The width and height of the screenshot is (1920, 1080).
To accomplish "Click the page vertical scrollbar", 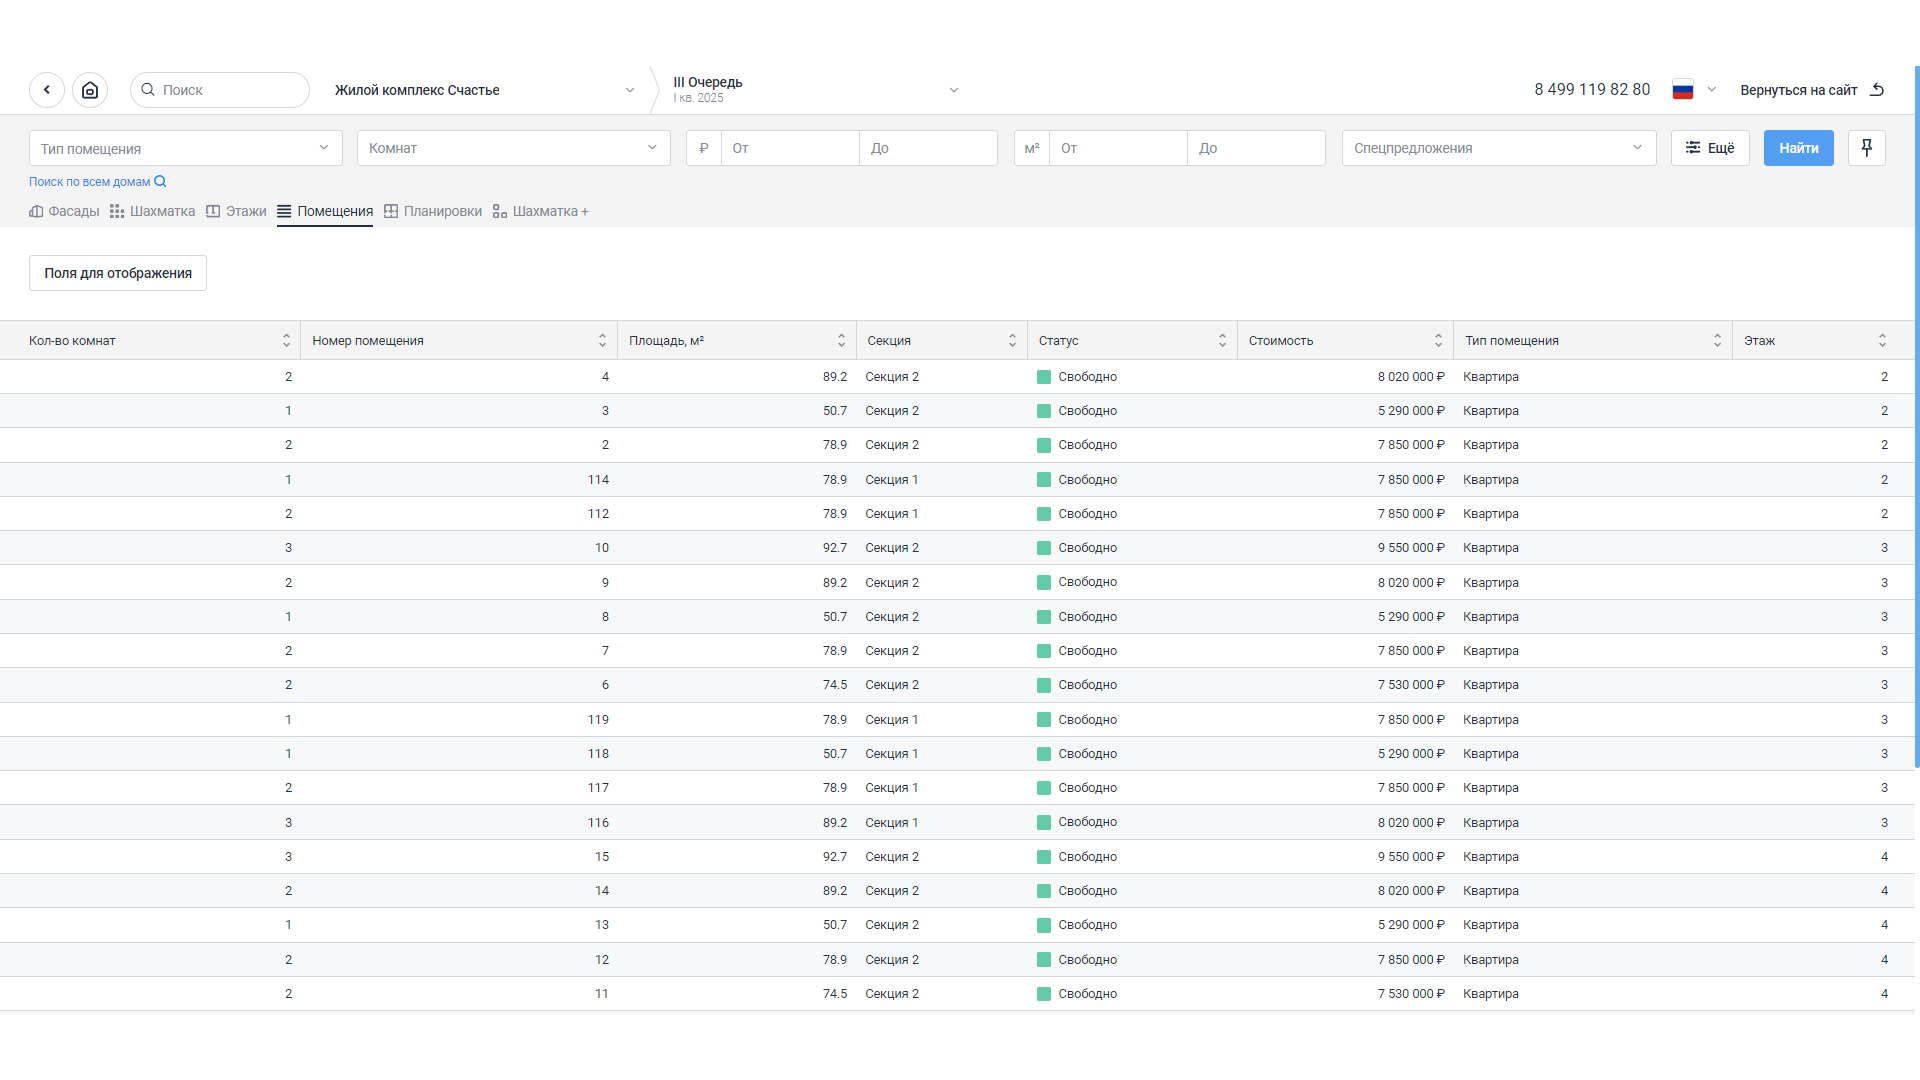I will (1916, 417).
